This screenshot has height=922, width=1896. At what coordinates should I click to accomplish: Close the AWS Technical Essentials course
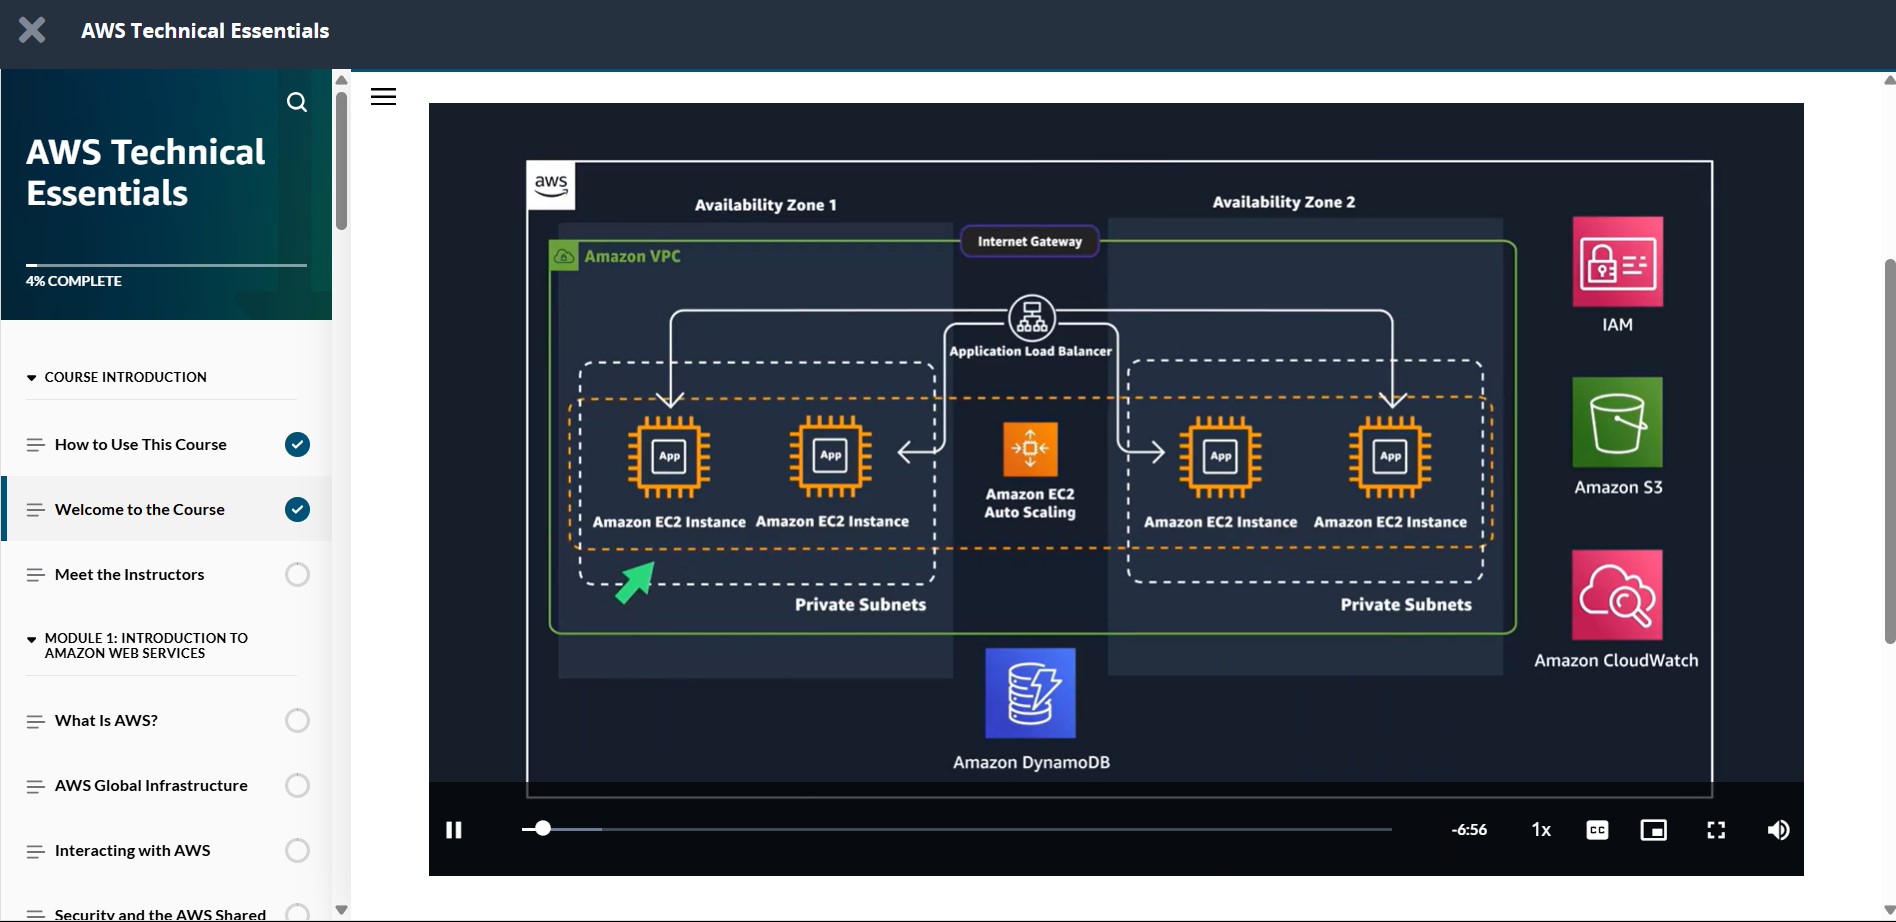pyautogui.click(x=32, y=30)
